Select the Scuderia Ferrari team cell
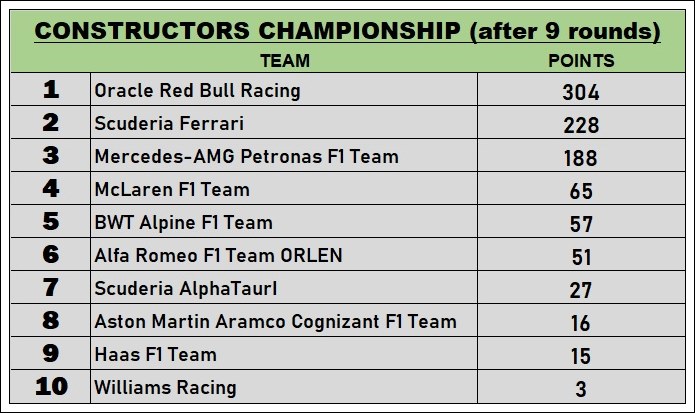Screen dimensions: 695x413 [284, 122]
